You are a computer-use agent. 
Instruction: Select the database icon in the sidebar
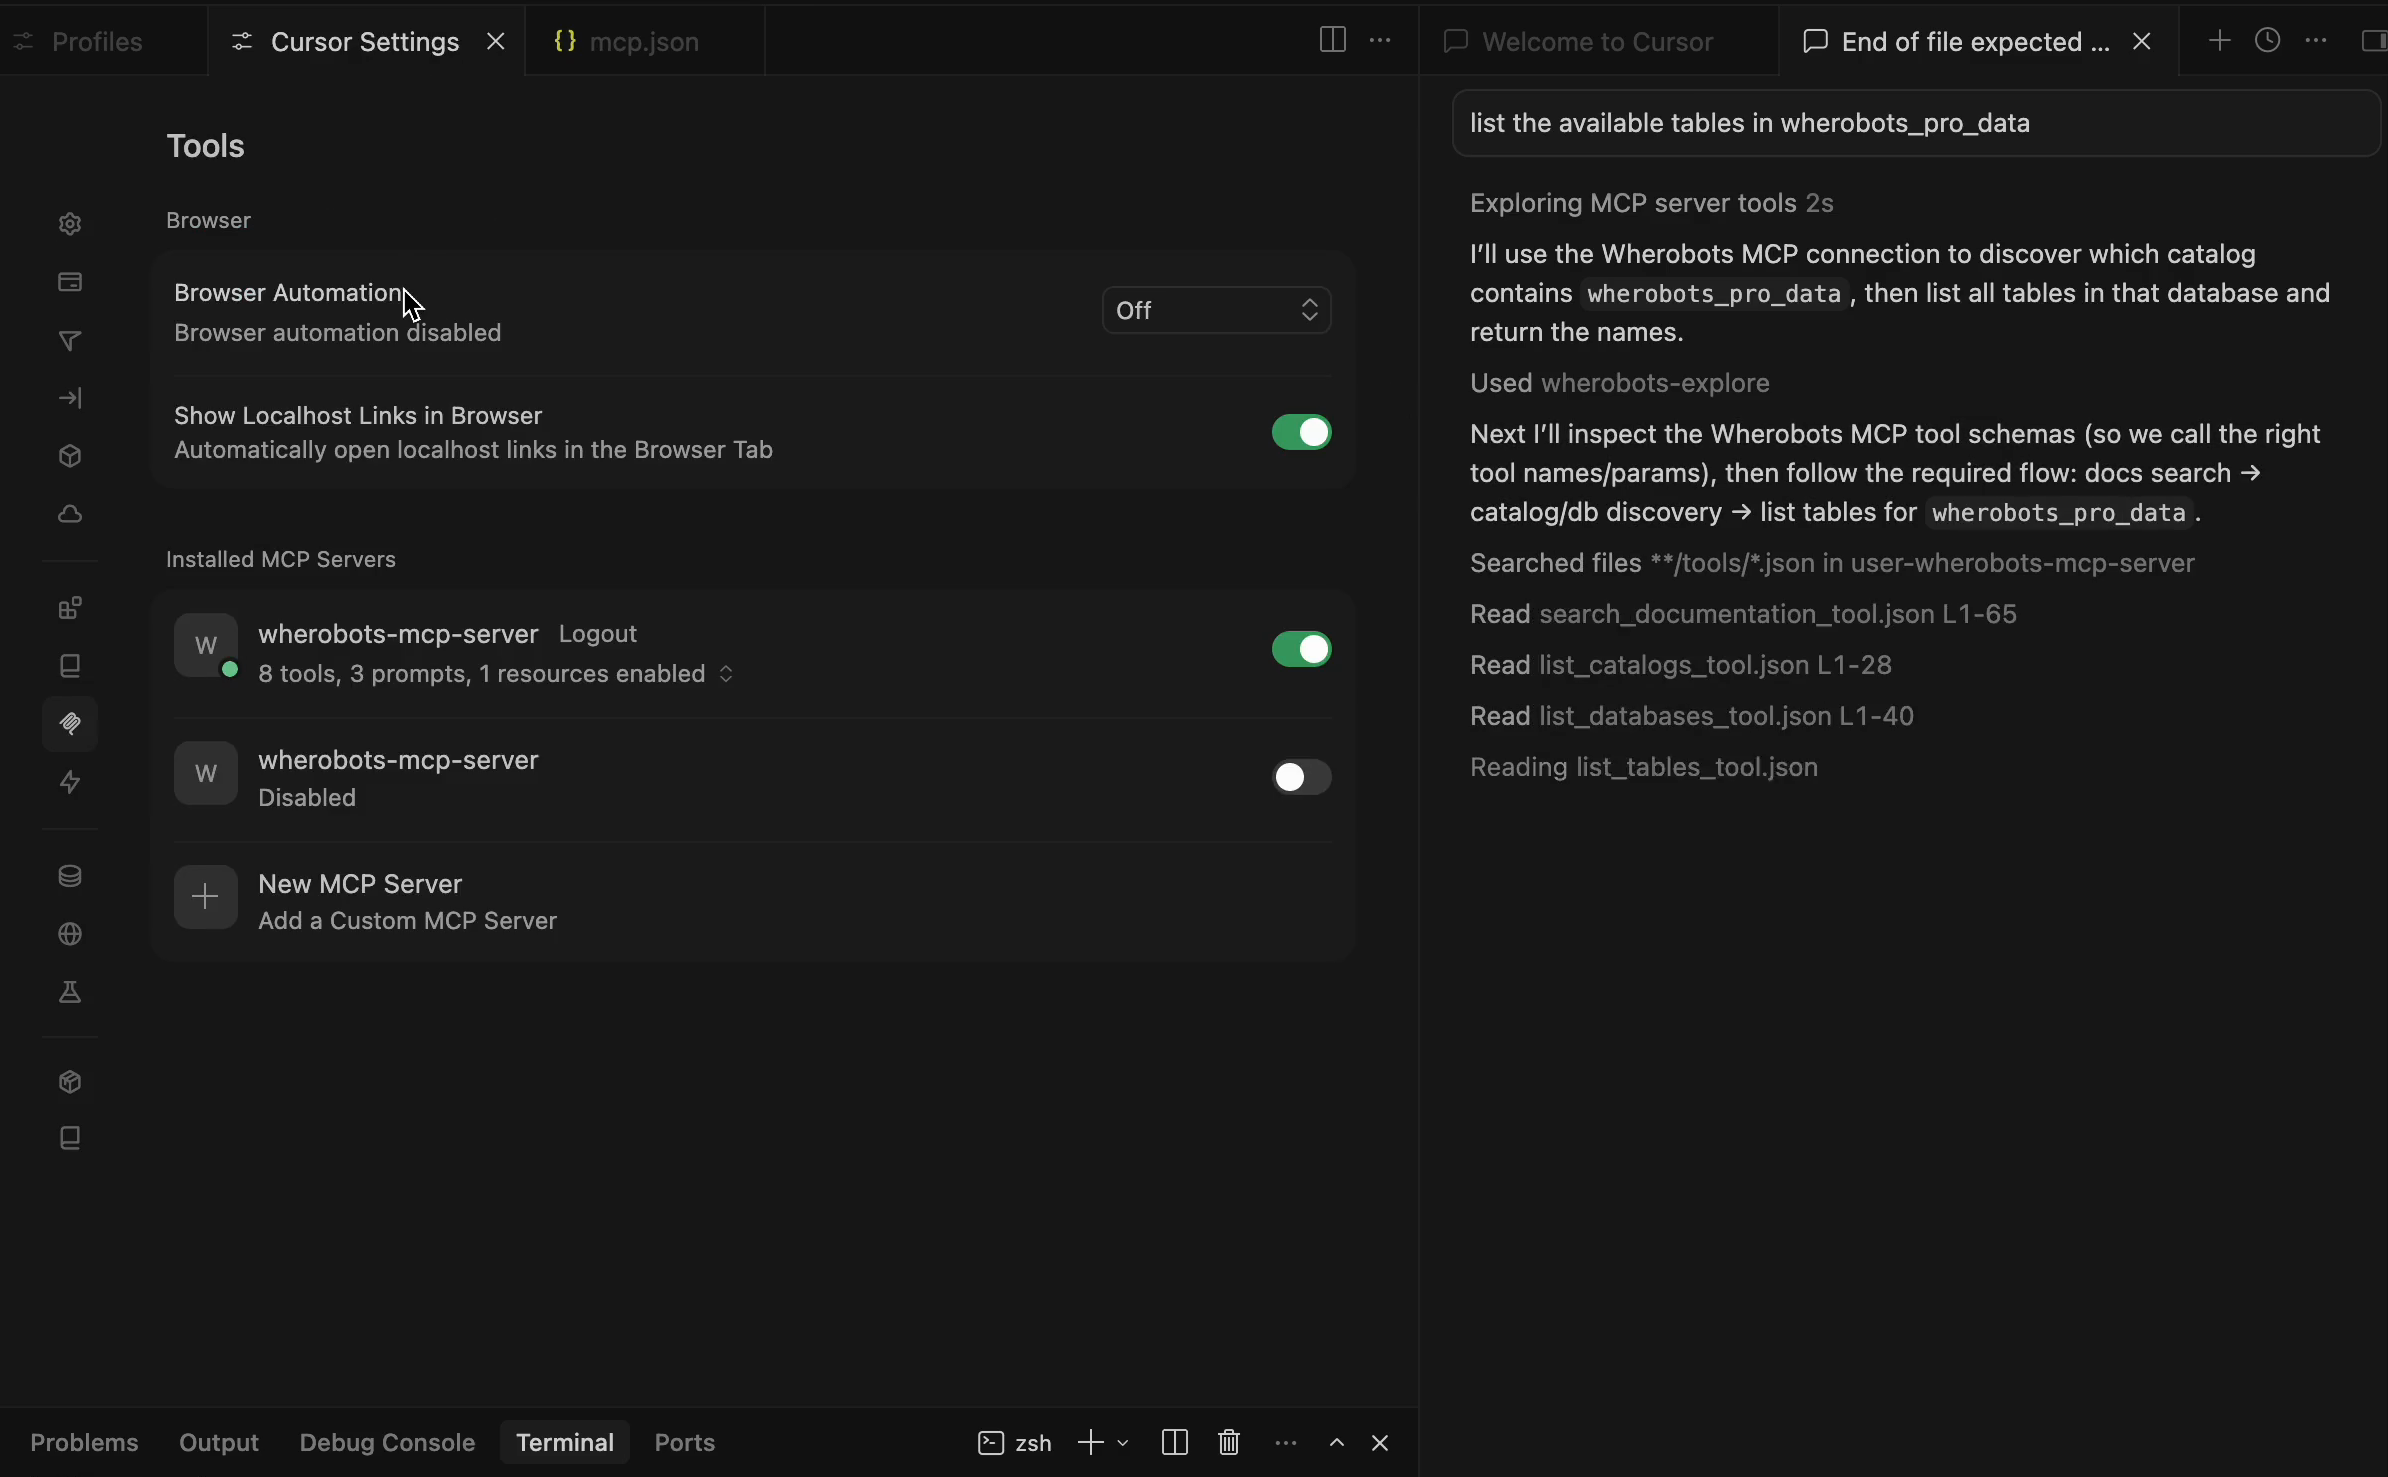pyautogui.click(x=69, y=876)
